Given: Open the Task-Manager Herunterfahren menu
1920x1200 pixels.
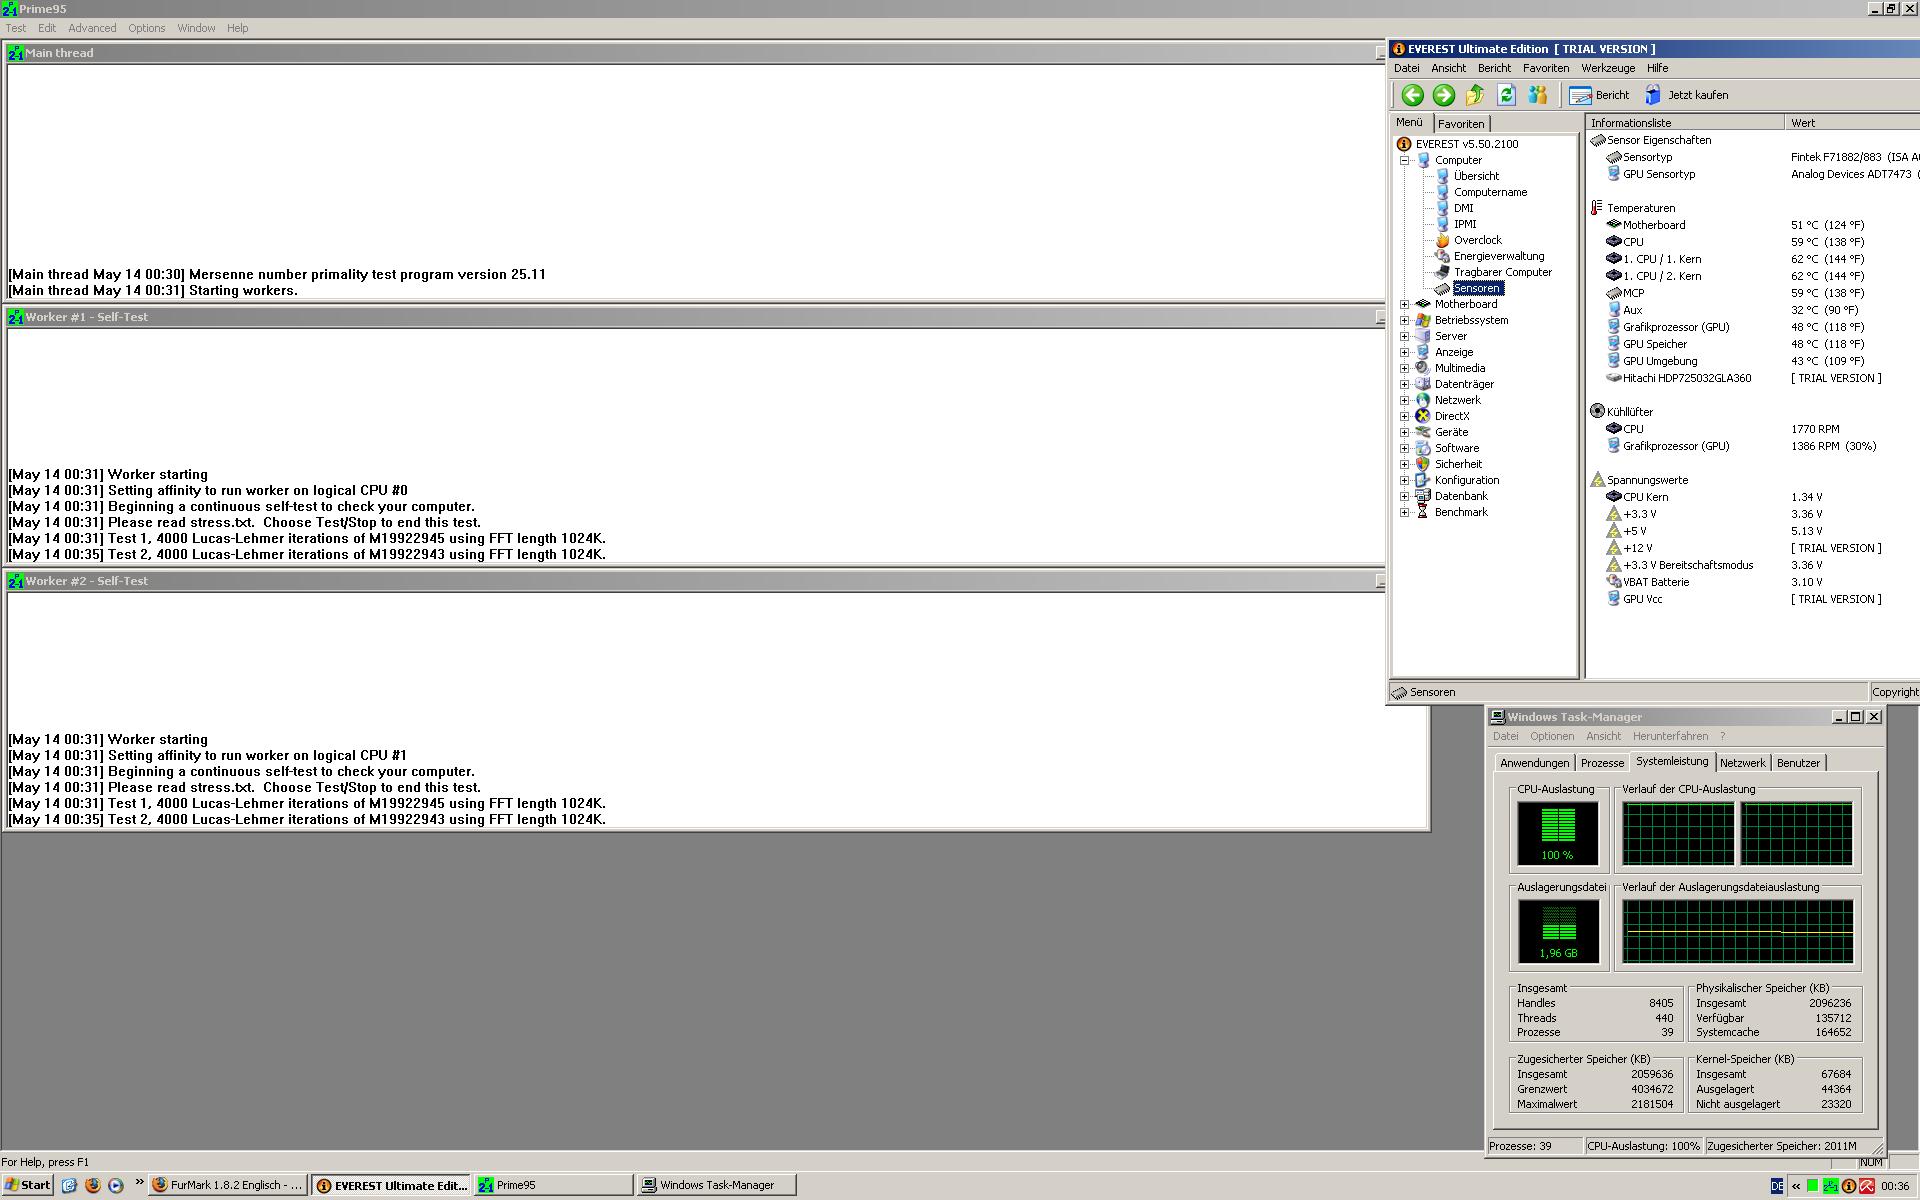Looking at the screenshot, I should click(x=1670, y=736).
